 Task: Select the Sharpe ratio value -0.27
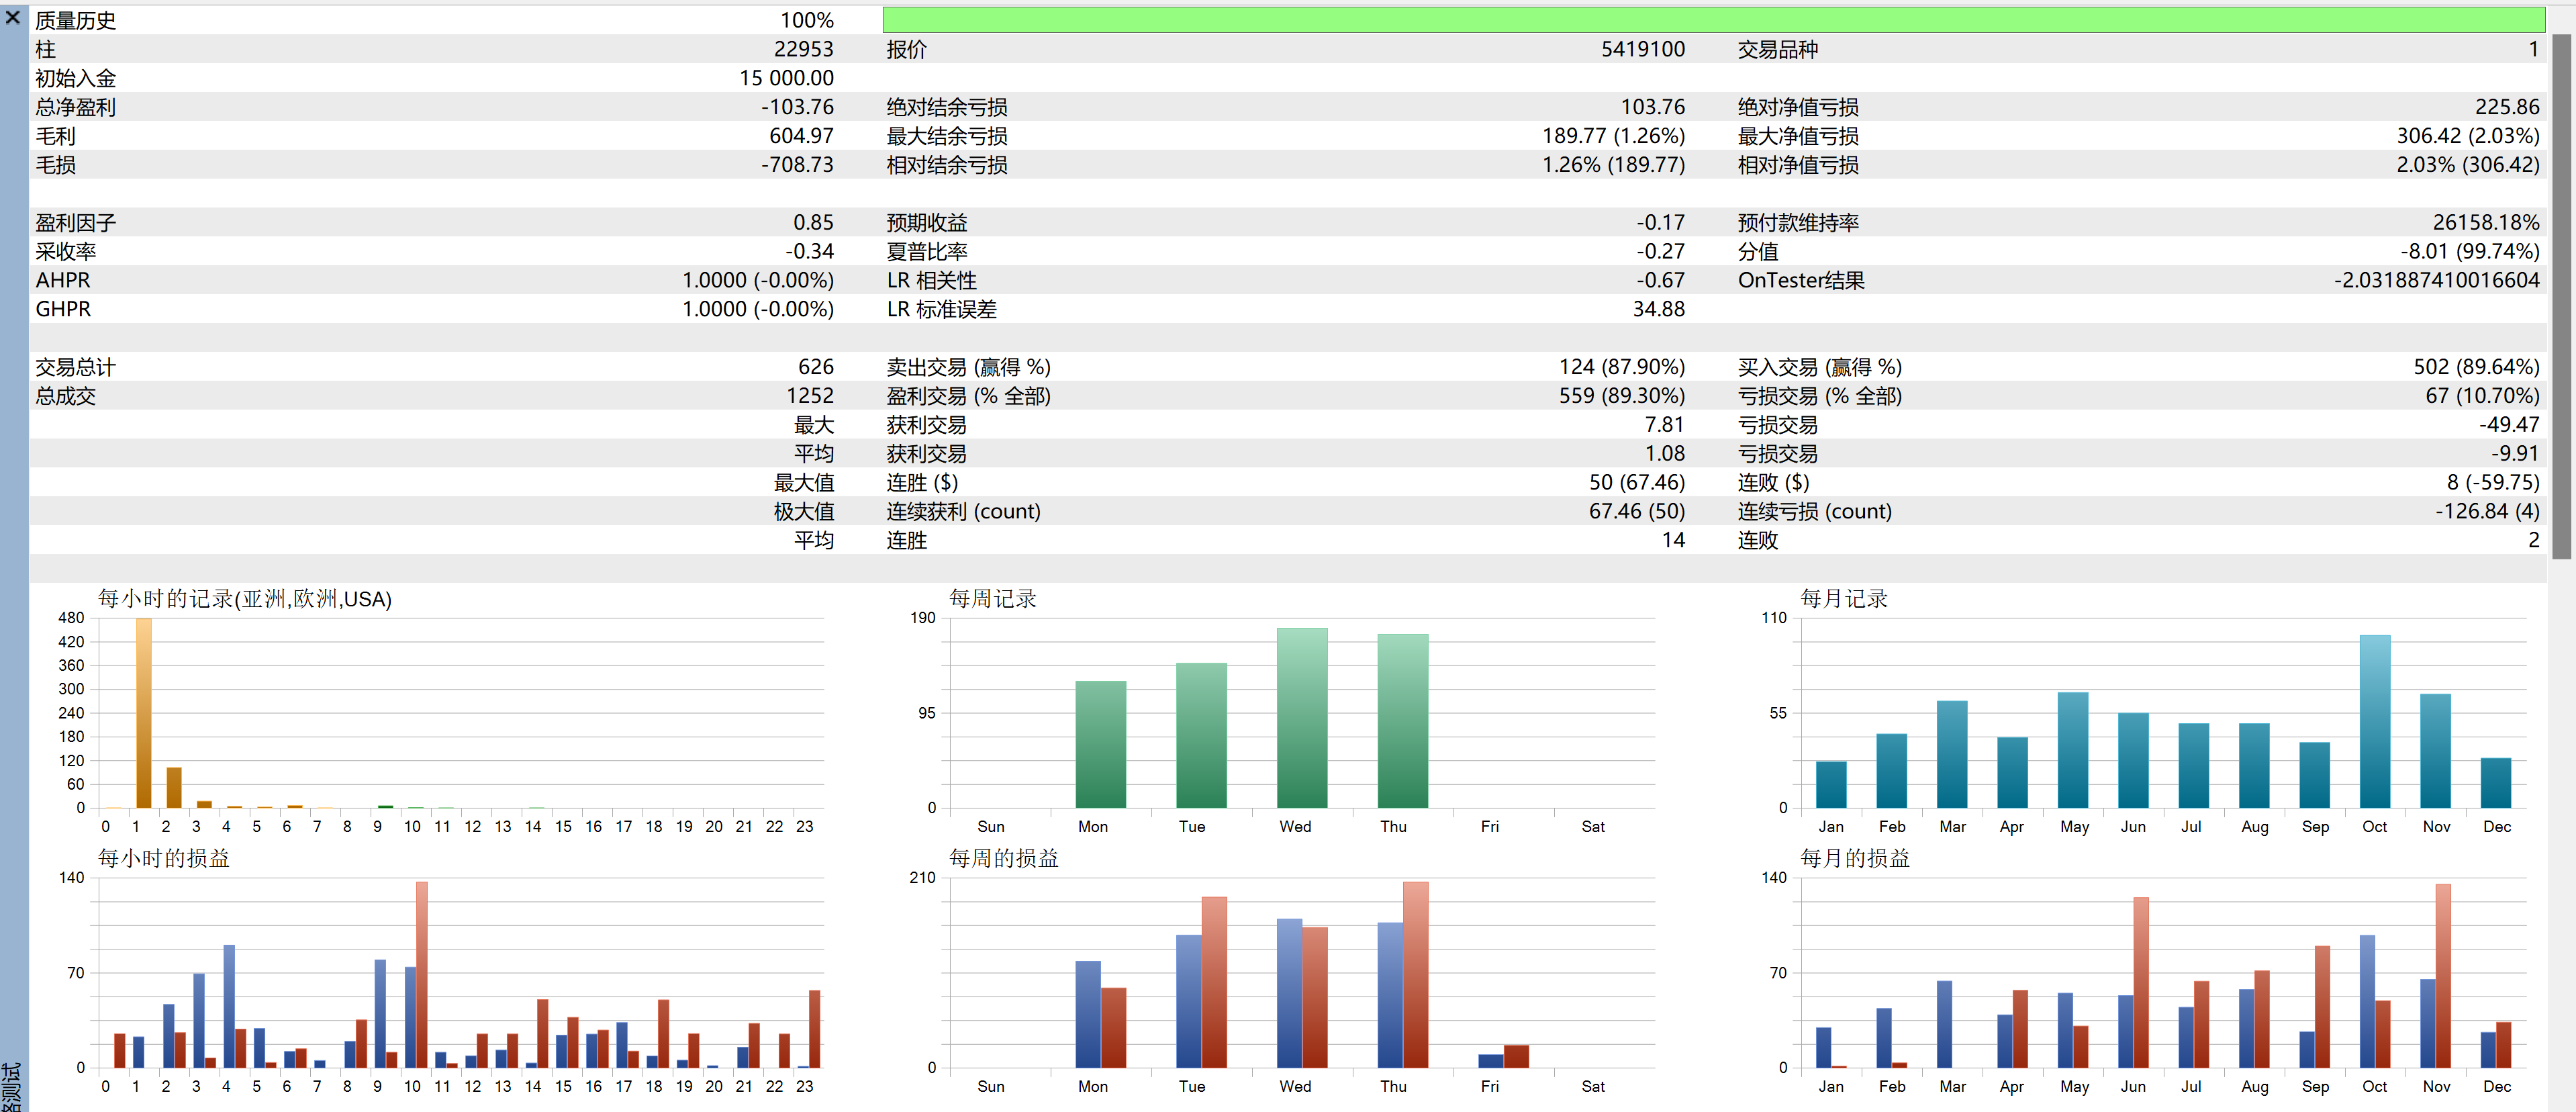(1660, 251)
